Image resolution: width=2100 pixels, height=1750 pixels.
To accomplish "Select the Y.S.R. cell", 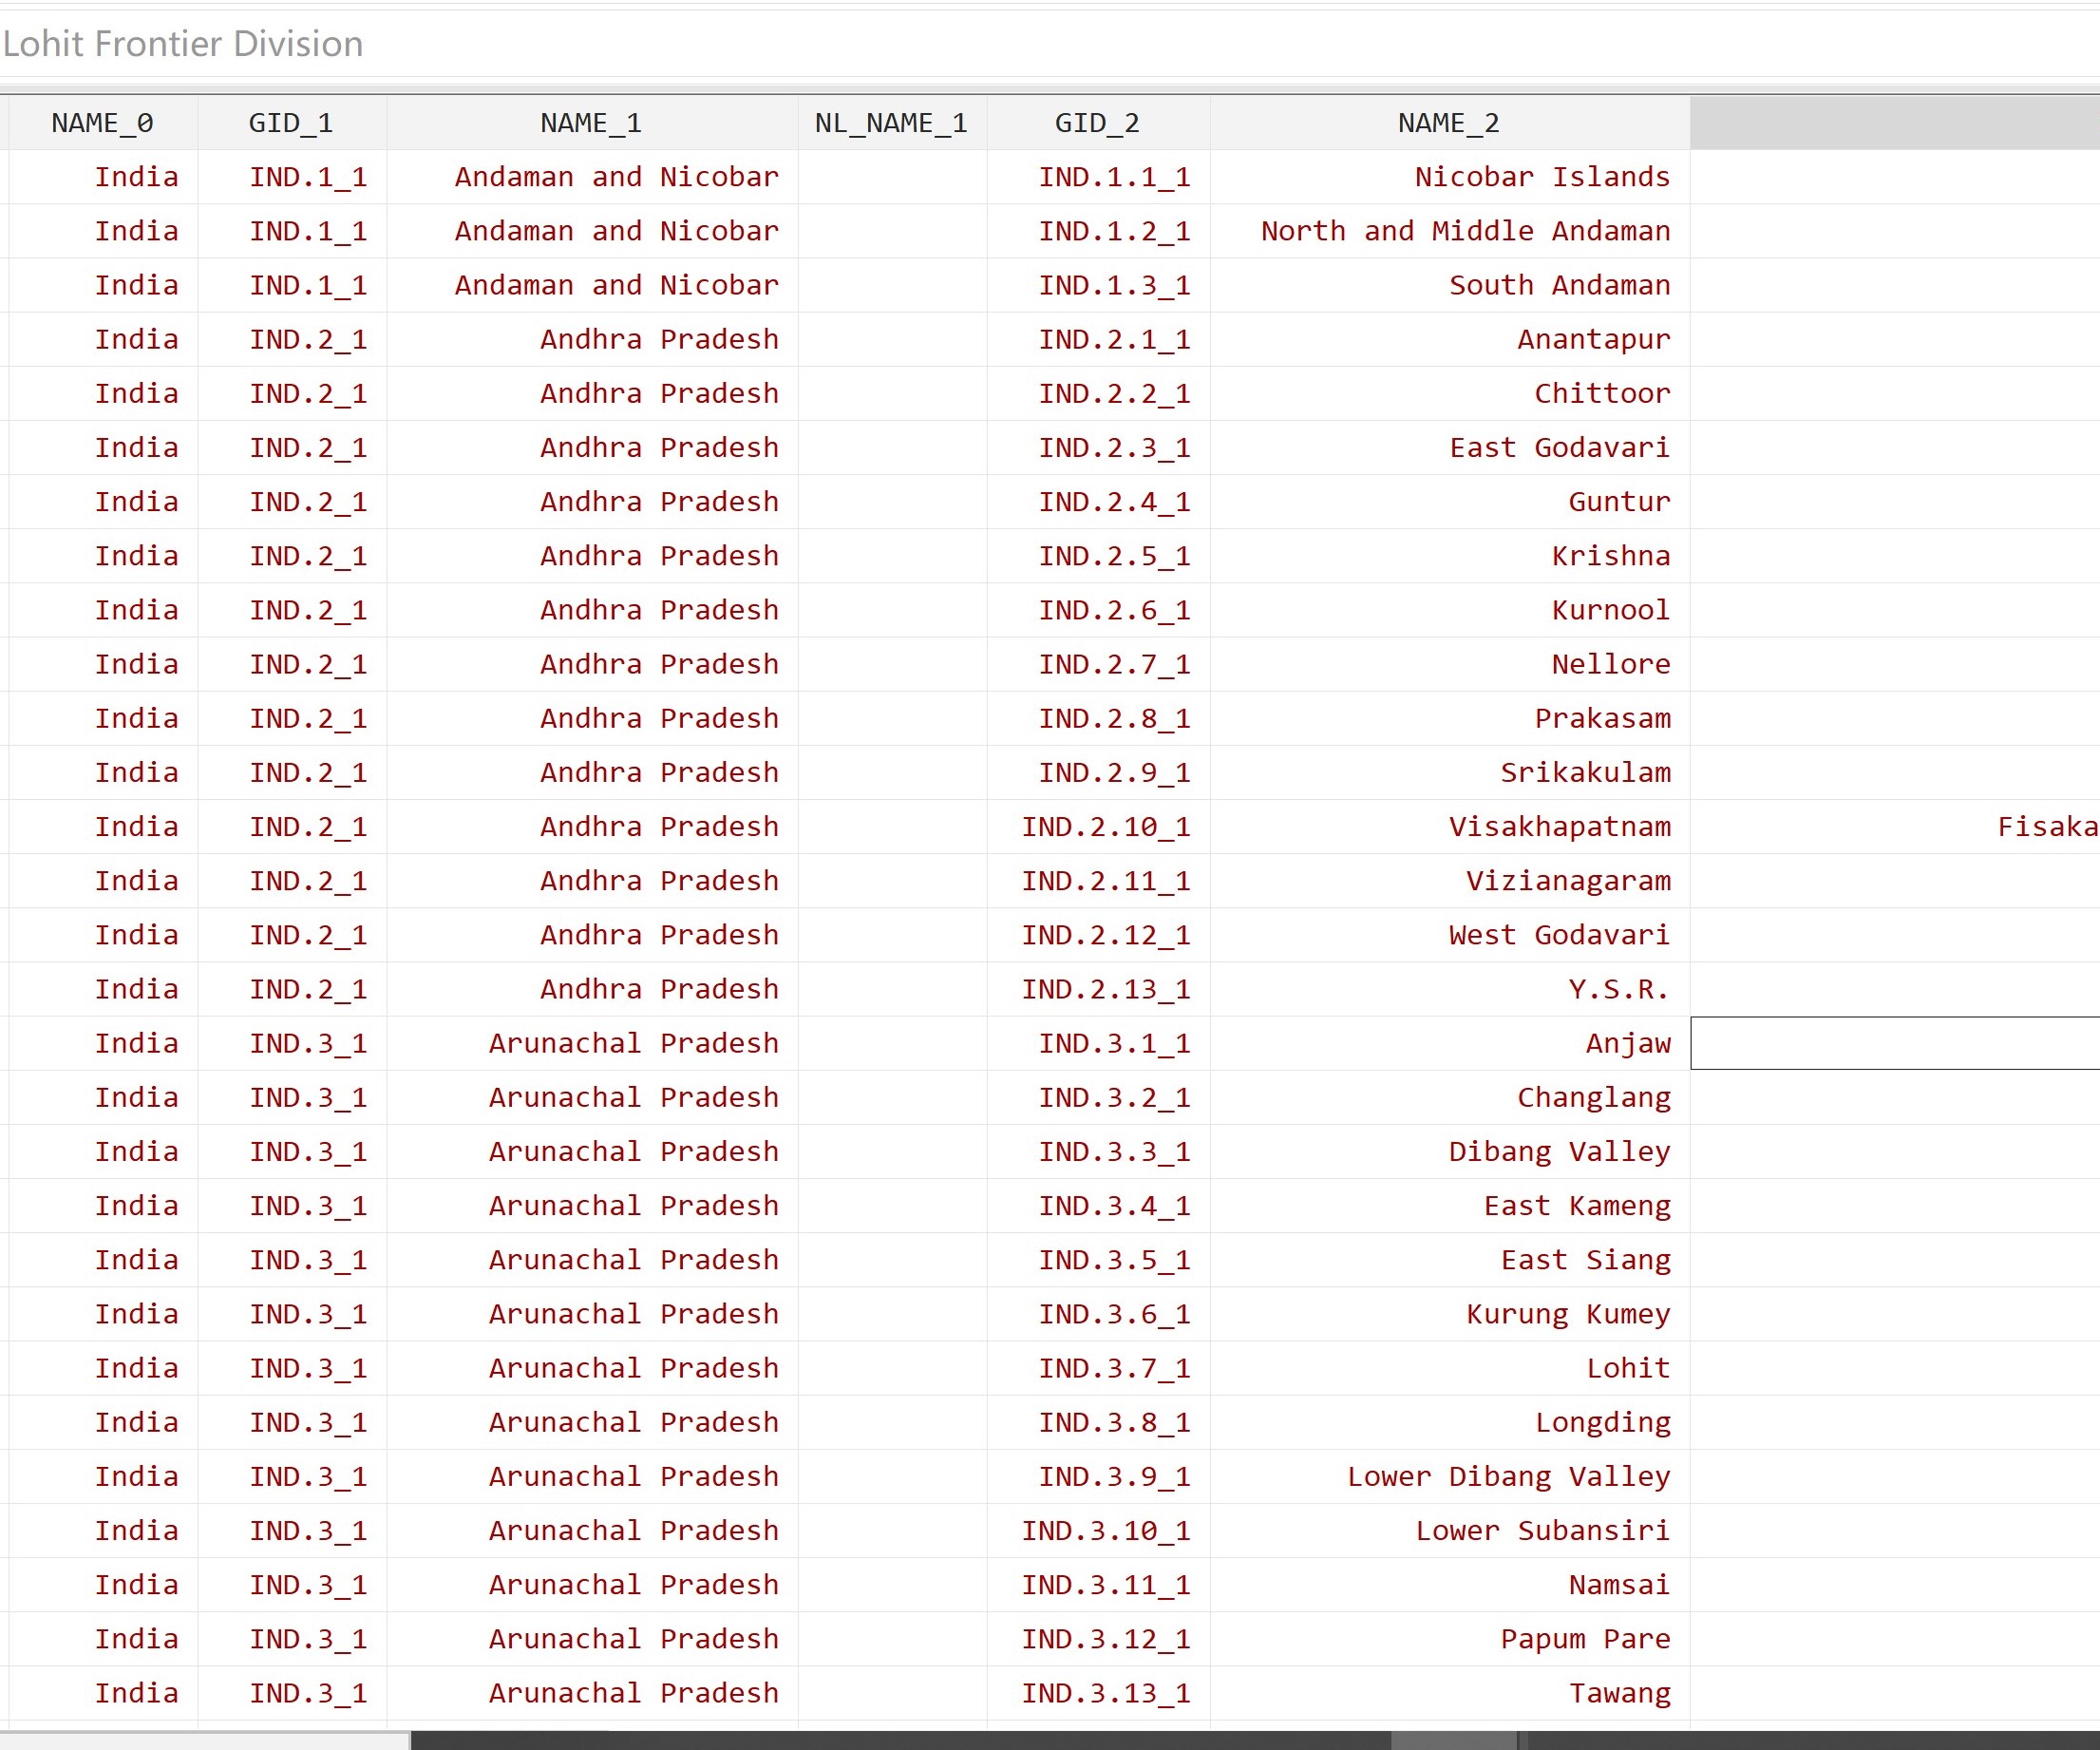I will pos(1618,989).
